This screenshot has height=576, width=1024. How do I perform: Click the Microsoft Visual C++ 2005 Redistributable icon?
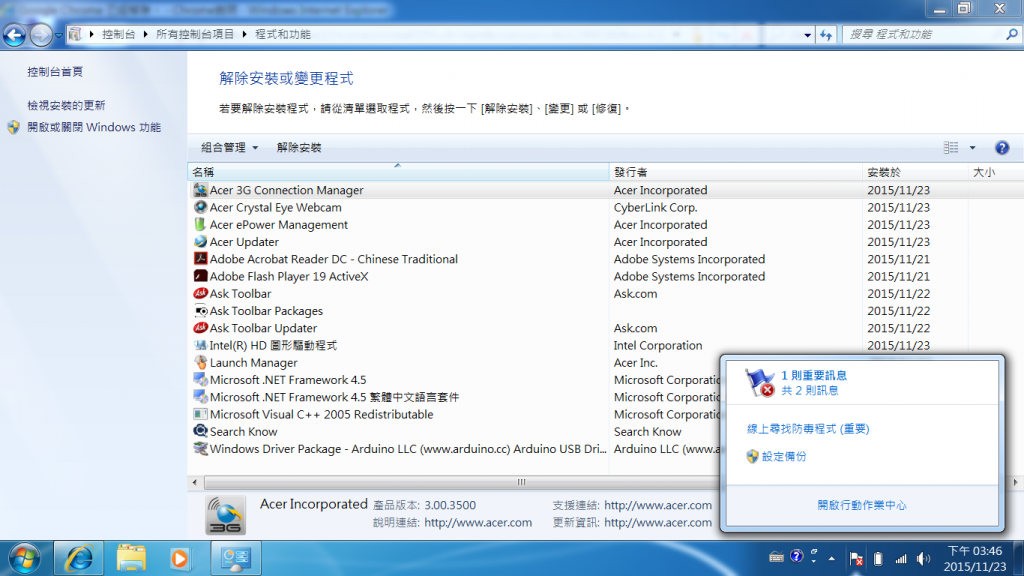200,414
